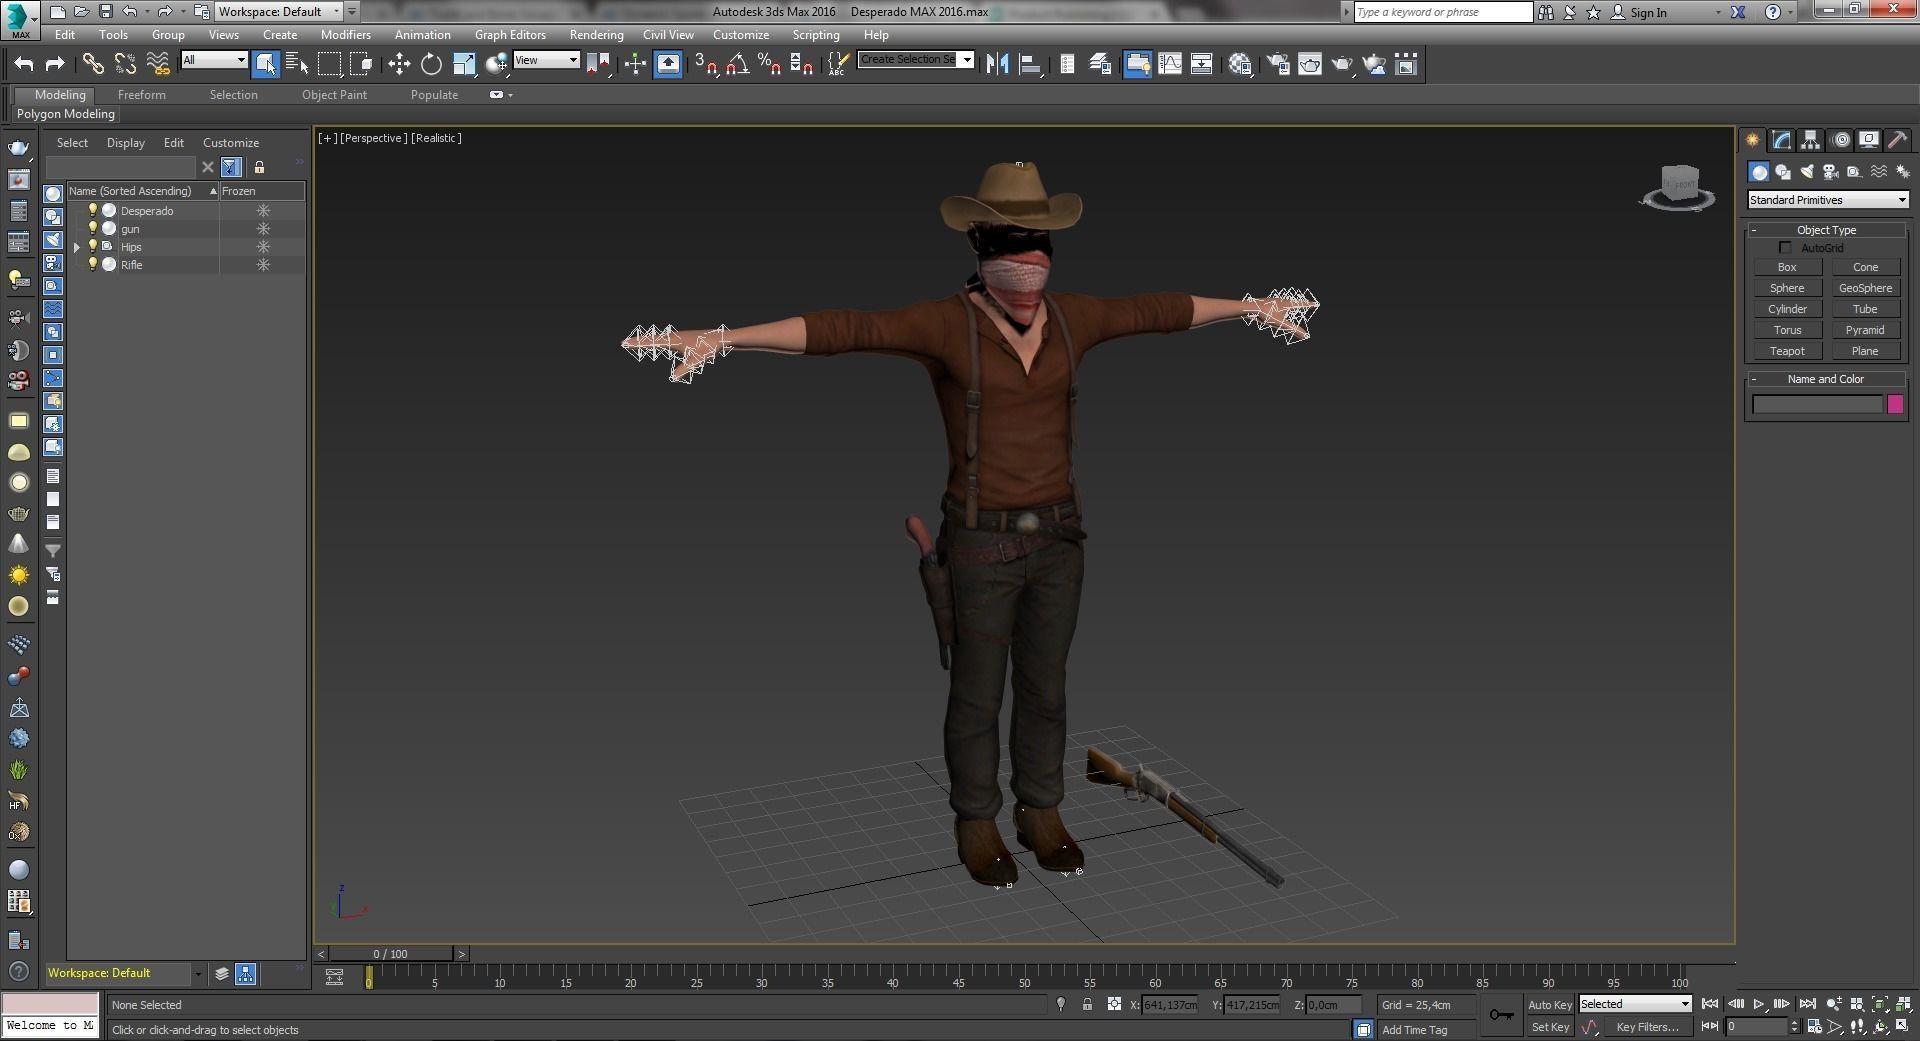Viewport: 1920px width, 1041px height.
Task: Click the help search keyword field
Action: click(1443, 12)
